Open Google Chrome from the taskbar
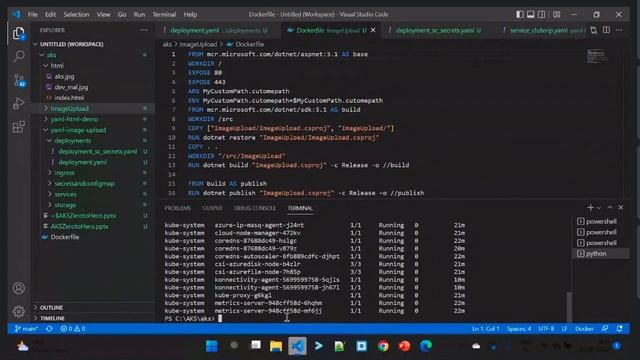The image size is (640, 360). coord(383,346)
